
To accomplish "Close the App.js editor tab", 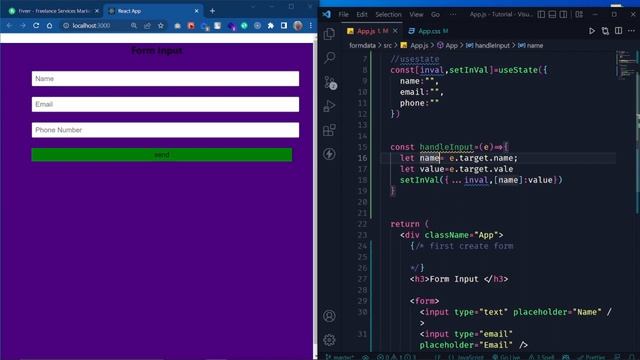I will point(395,31).
